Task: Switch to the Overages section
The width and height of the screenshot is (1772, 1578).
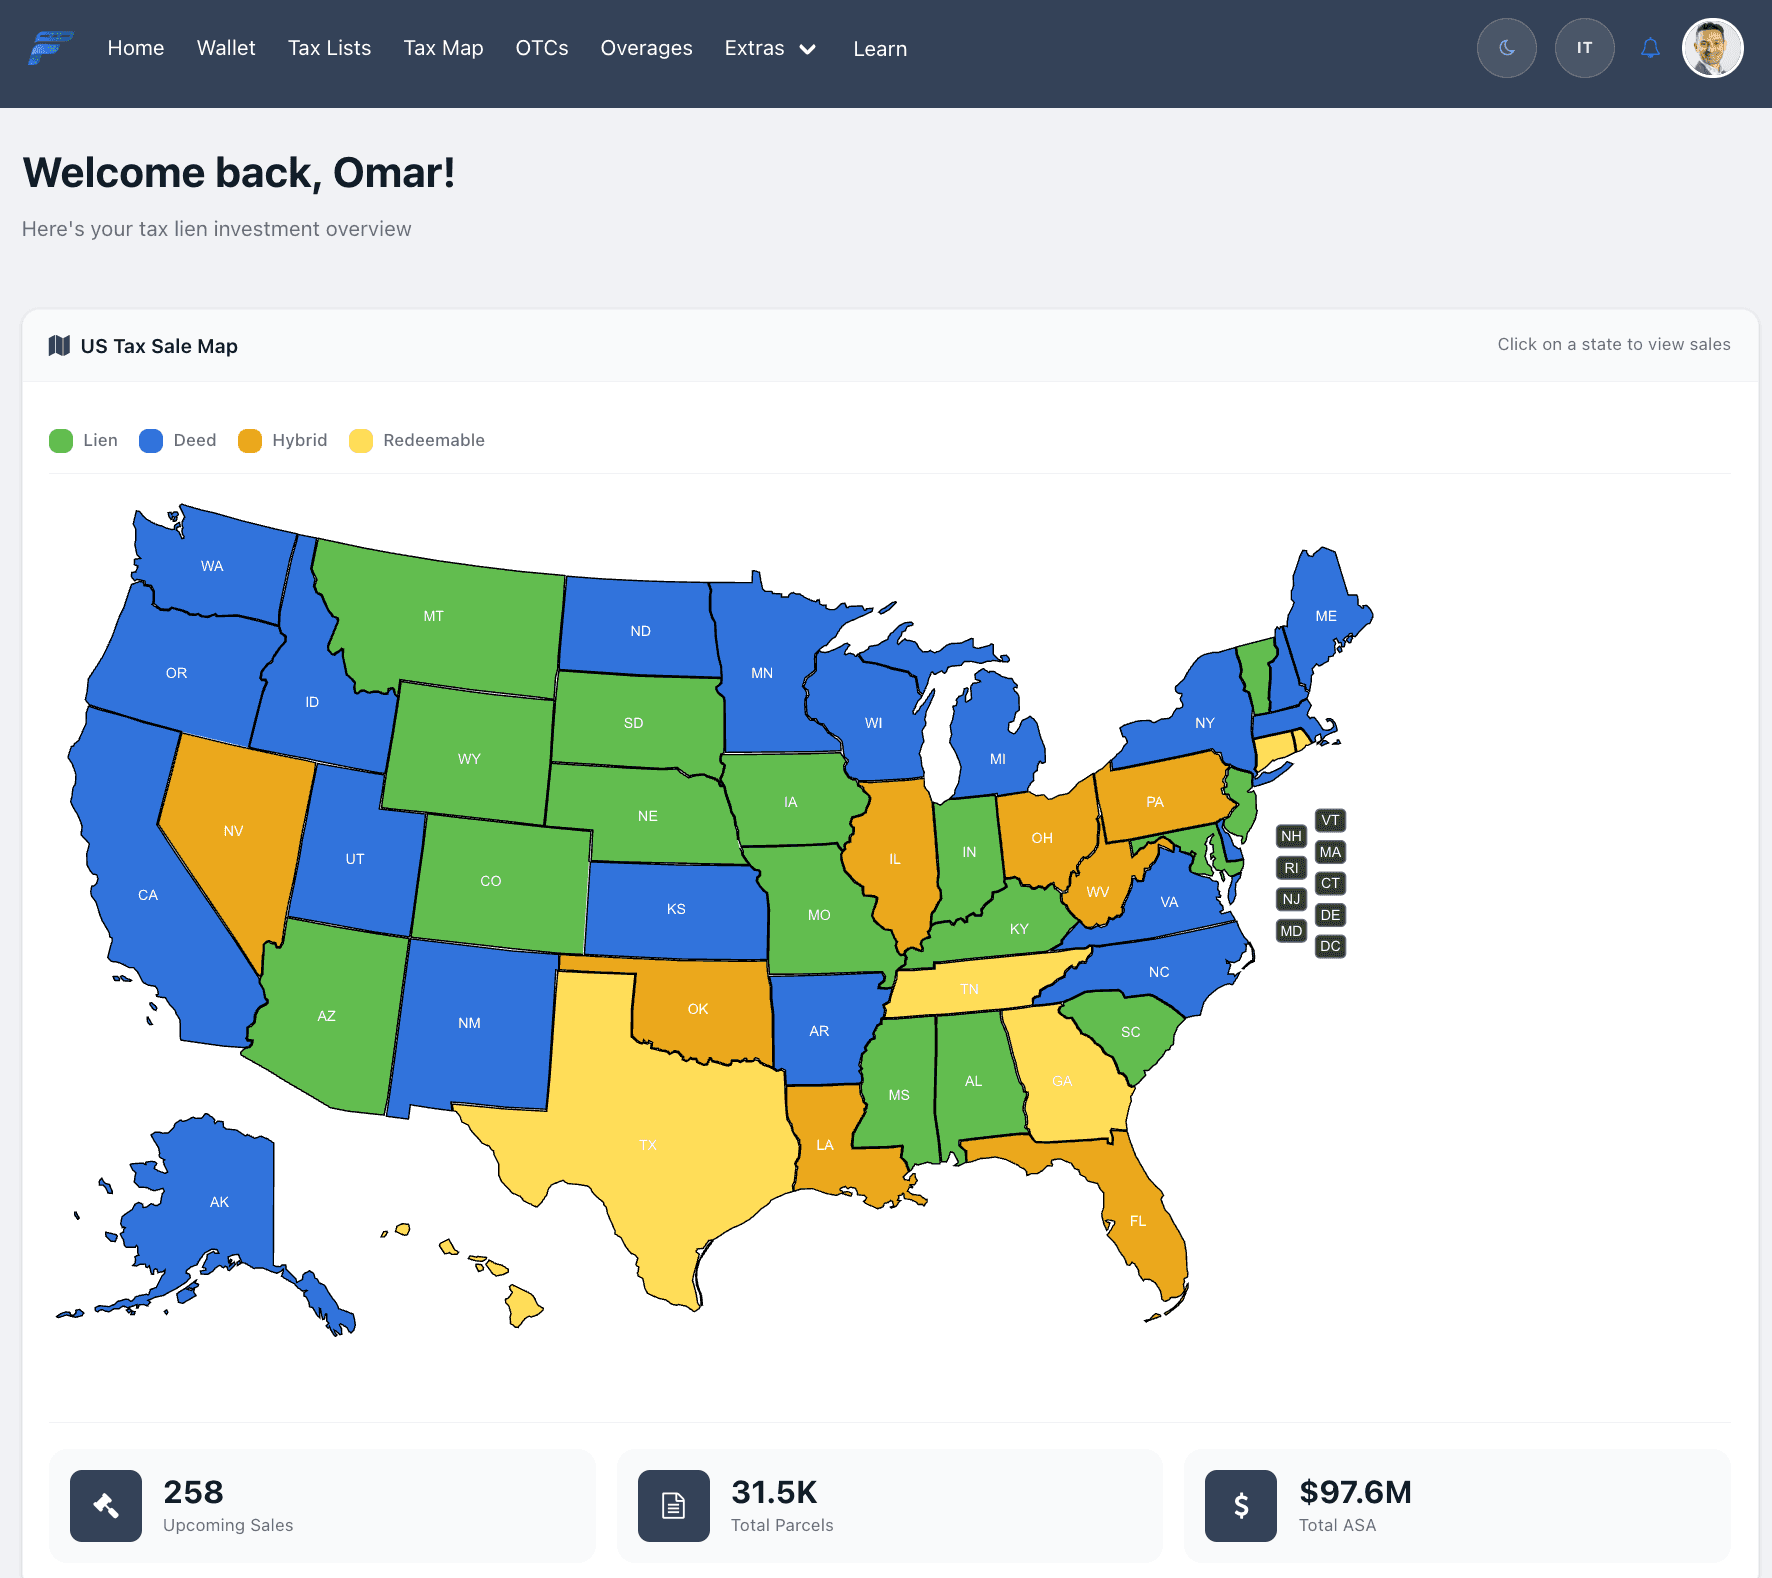Action: [646, 47]
